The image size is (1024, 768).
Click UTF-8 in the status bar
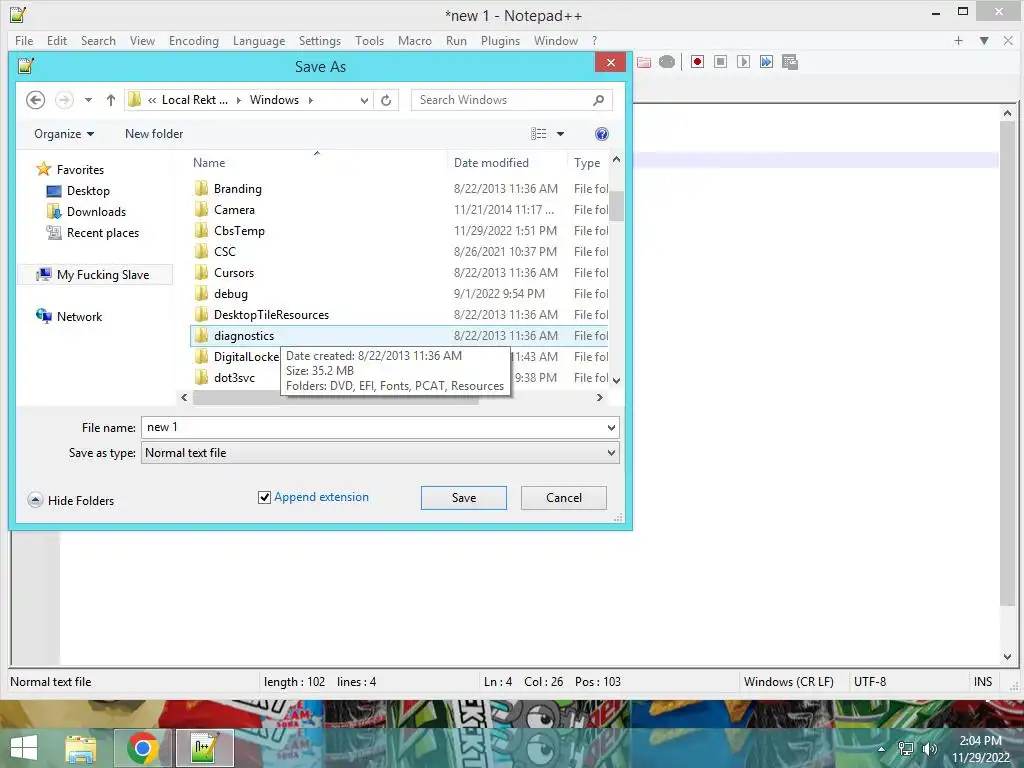coord(870,682)
